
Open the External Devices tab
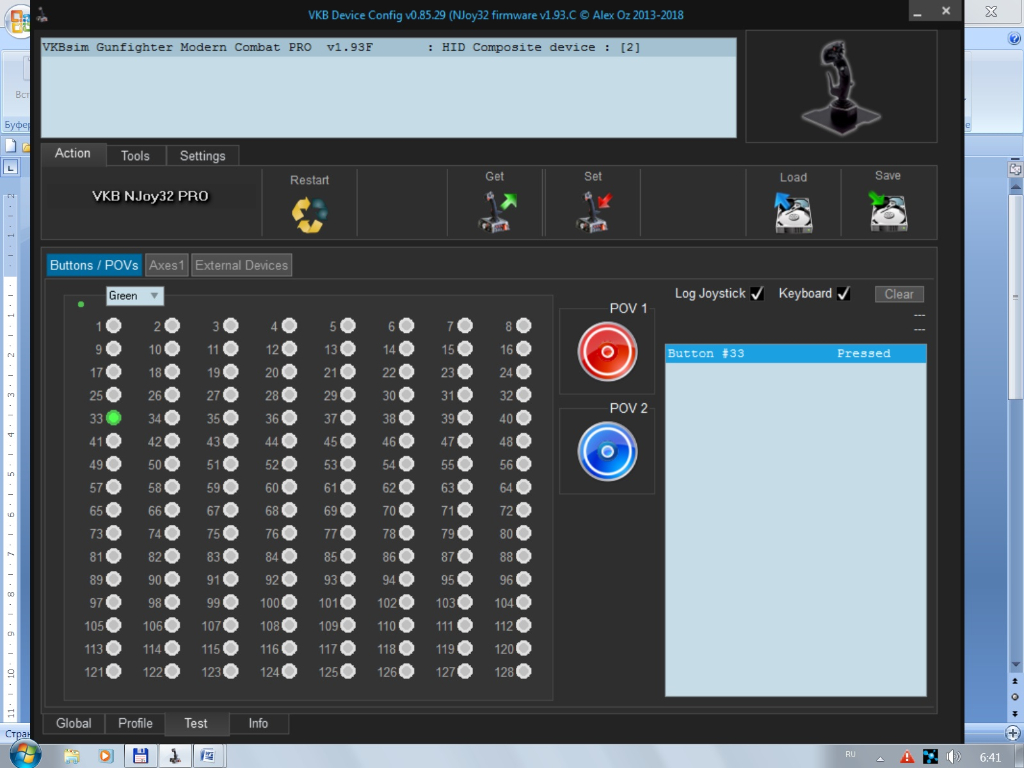point(241,265)
